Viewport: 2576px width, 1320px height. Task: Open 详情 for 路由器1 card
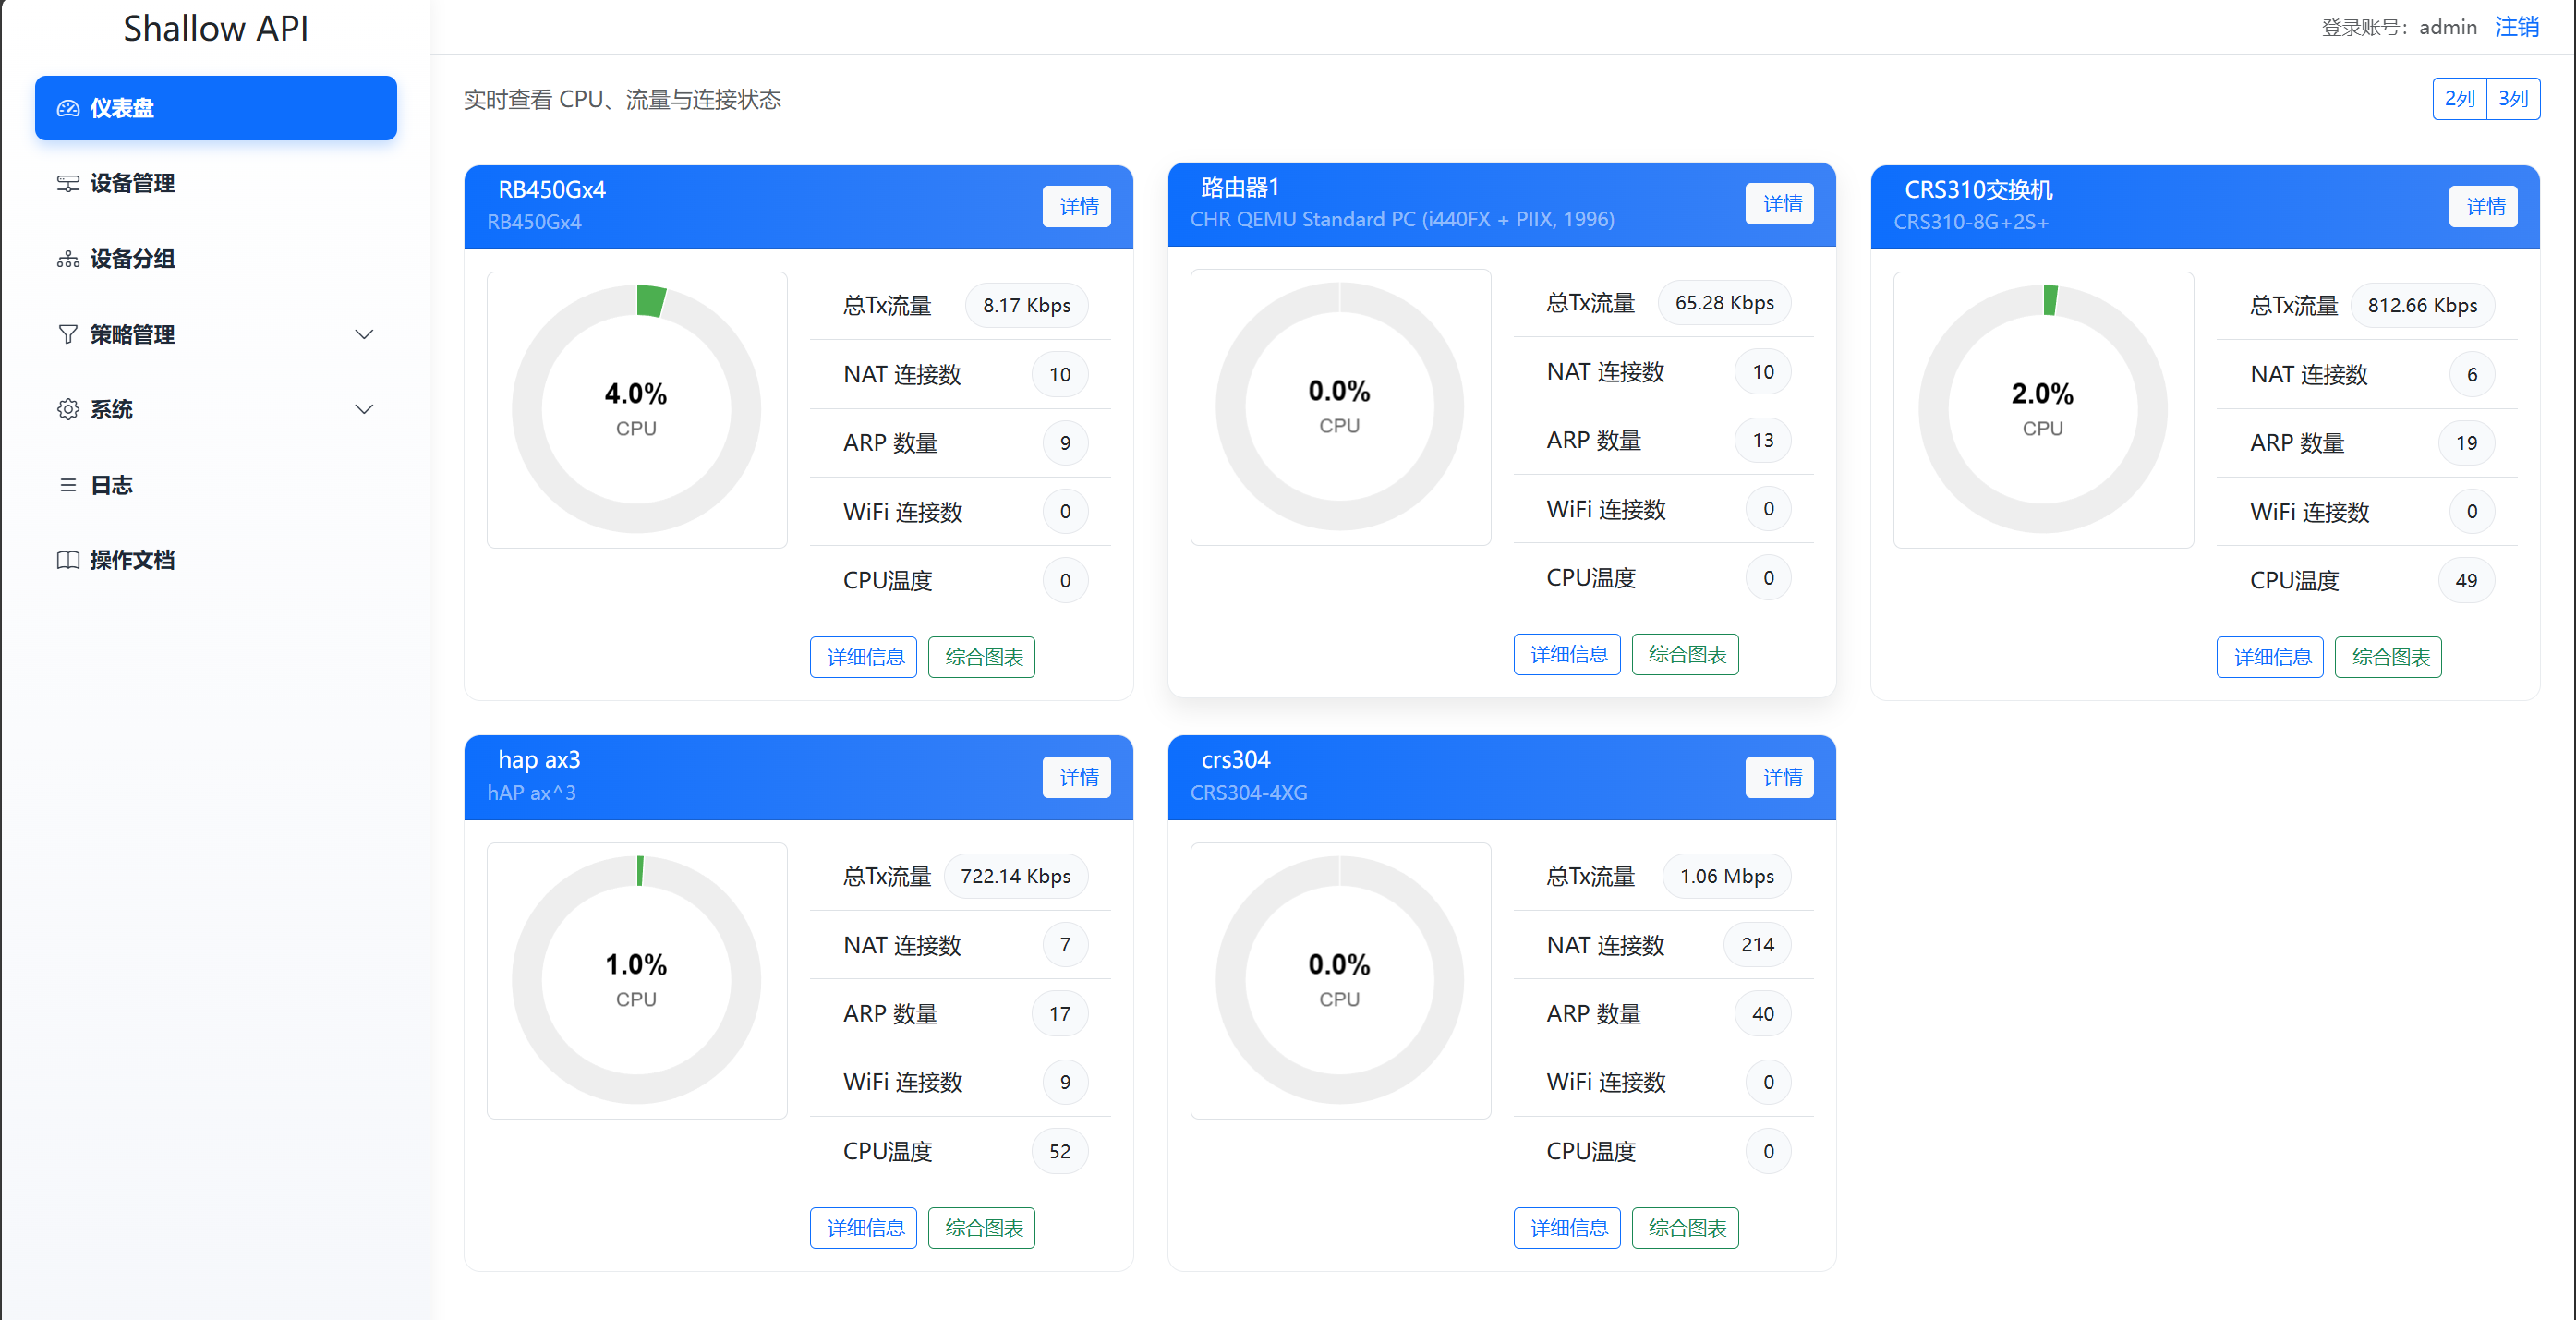pos(1780,204)
